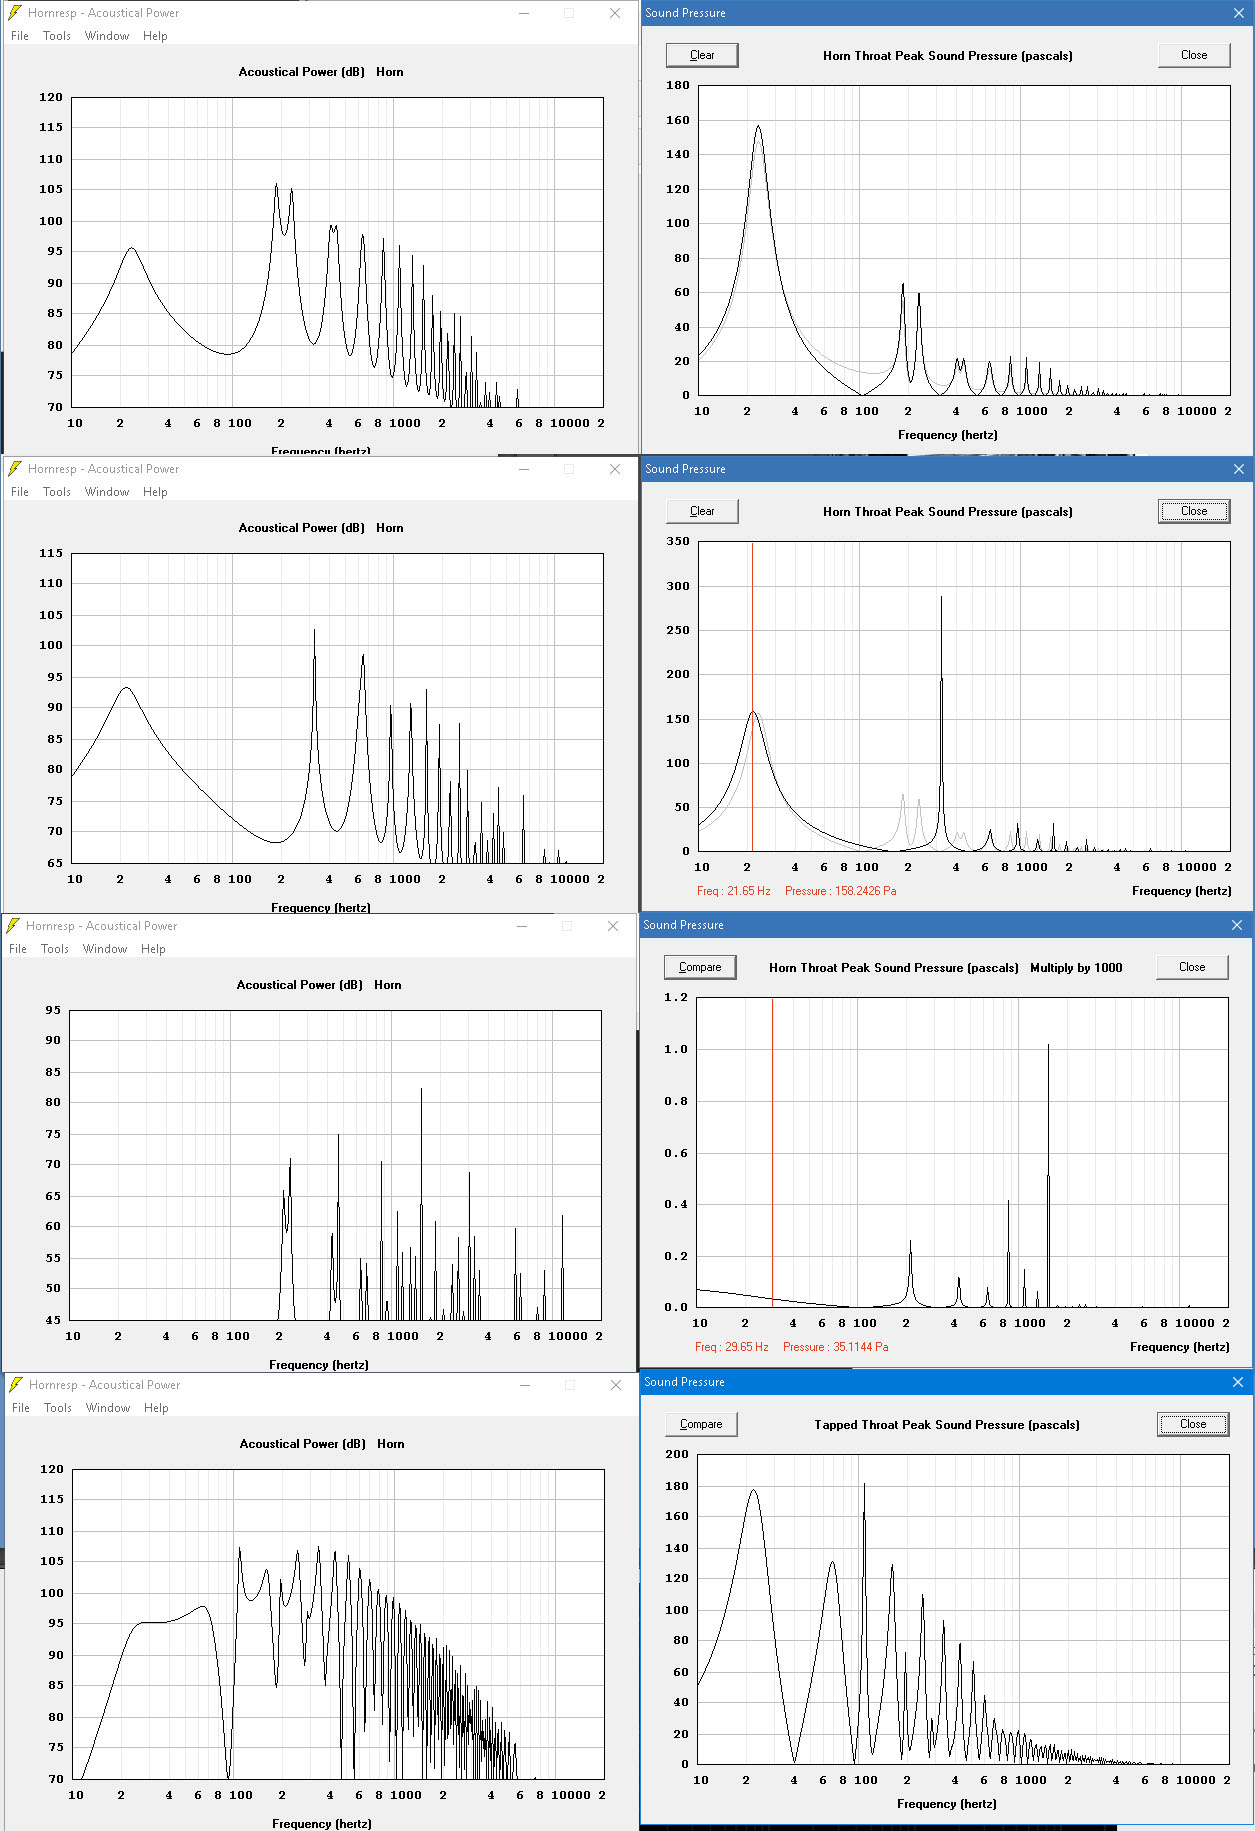Click inside the Tapped Throat pressure plot area

pyautogui.click(x=963, y=1609)
